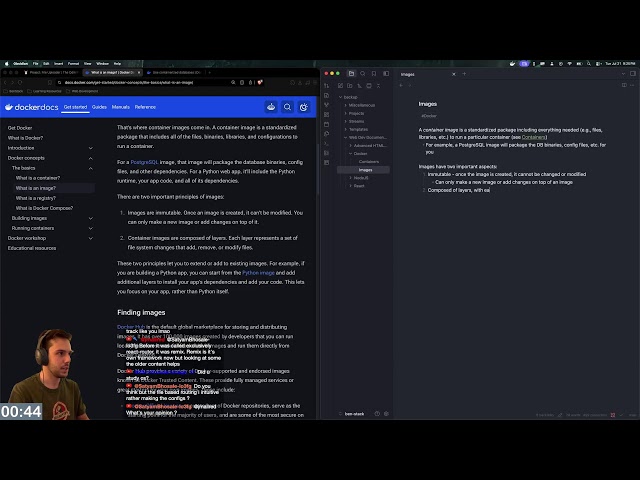This screenshot has width=640, height=480.
Task: Click Obsidian navigate forward arrow
Action: pos(410,85)
